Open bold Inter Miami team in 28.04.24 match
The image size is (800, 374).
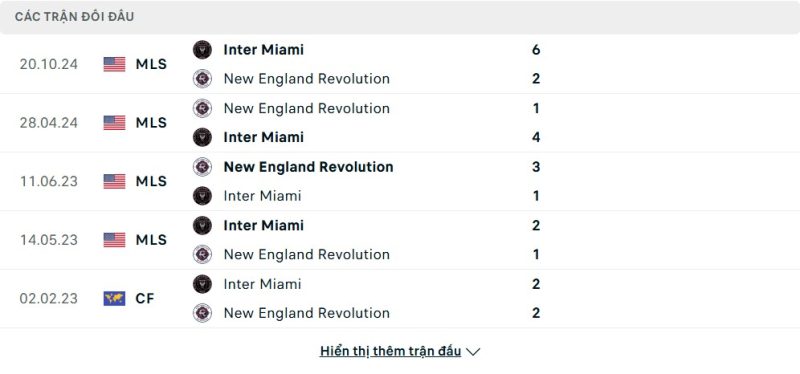tap(263, 137)
